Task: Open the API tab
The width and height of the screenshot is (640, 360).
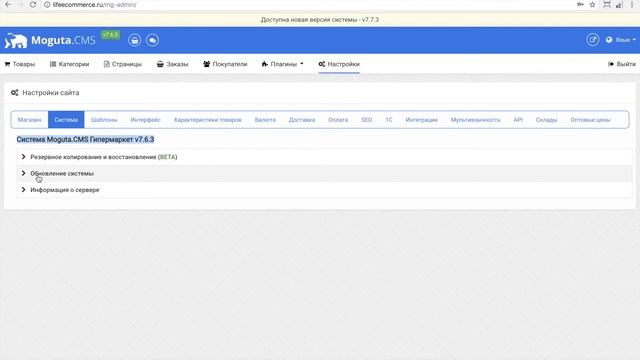Action: coord(518,120)
